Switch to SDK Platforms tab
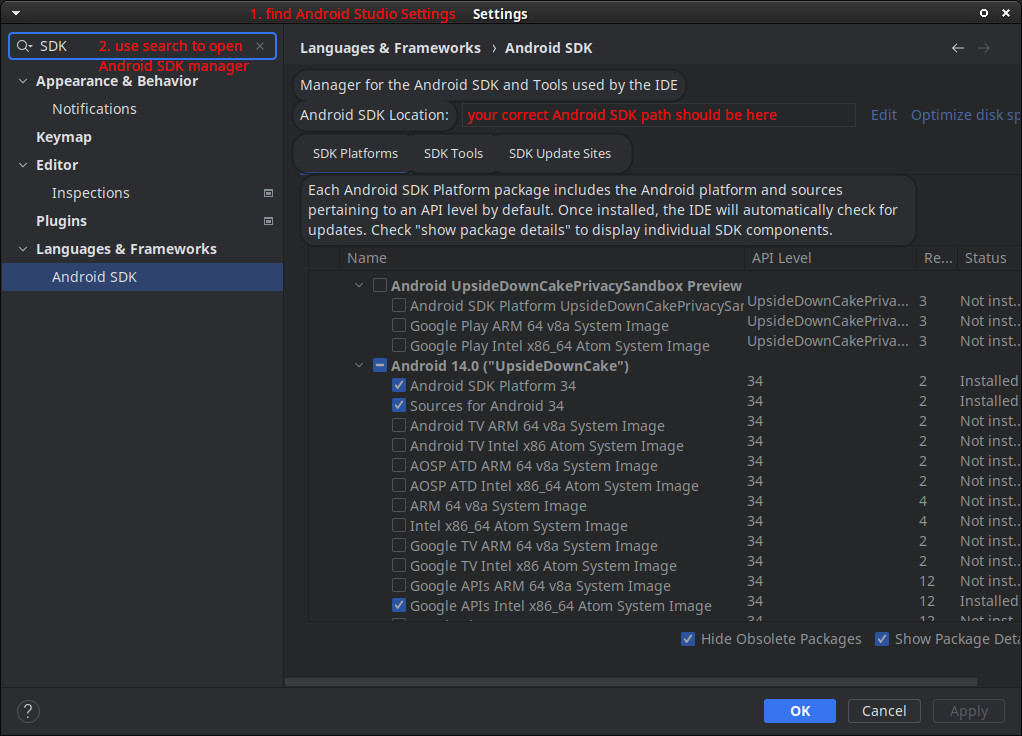Screen dimensions: 1022x736 coord(355,153)
